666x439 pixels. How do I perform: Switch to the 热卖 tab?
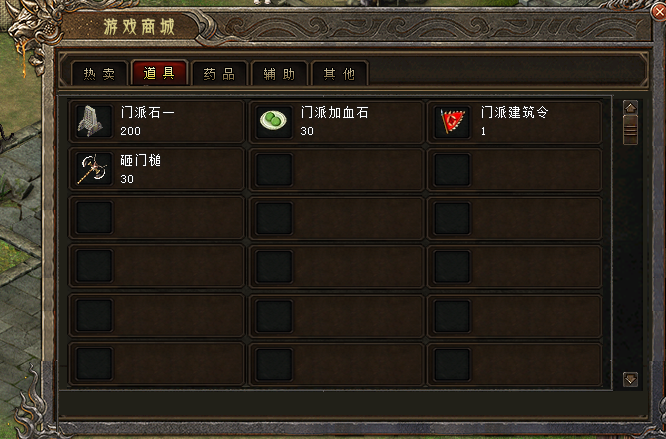pyautogui.click(x=99, y=73)
